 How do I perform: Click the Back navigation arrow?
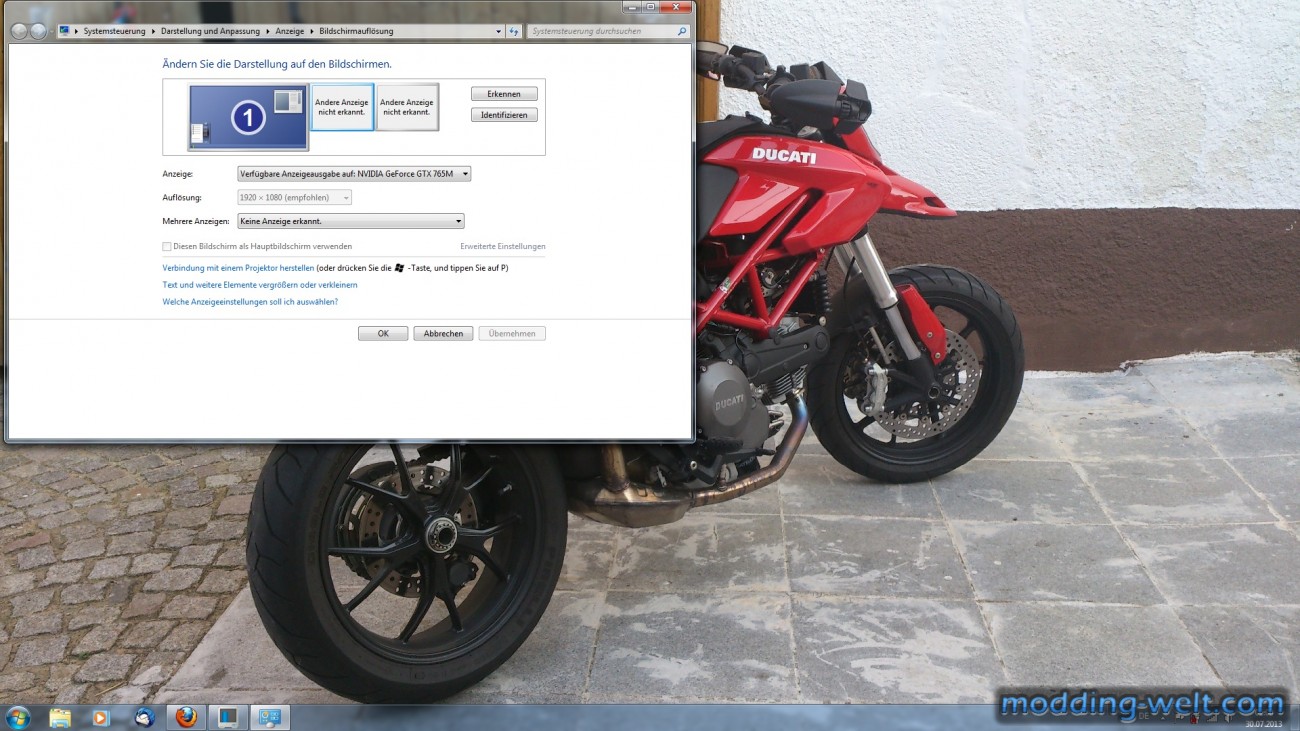[19, 31]
